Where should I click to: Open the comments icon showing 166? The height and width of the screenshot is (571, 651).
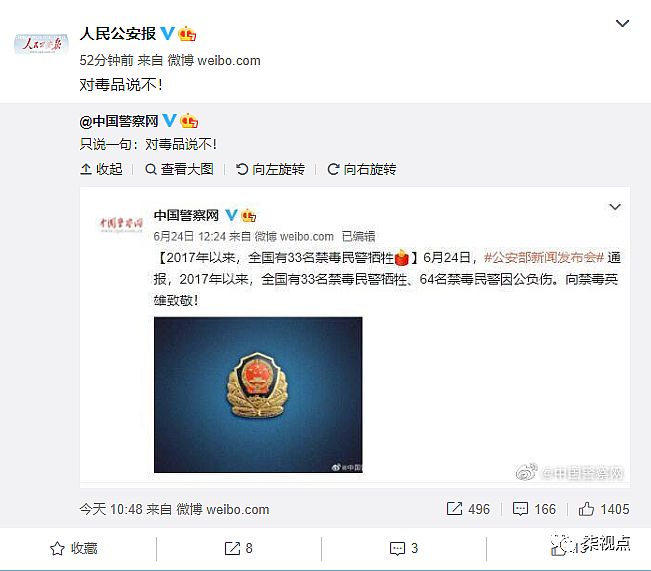pyautogui.click(x=534, y=509)
